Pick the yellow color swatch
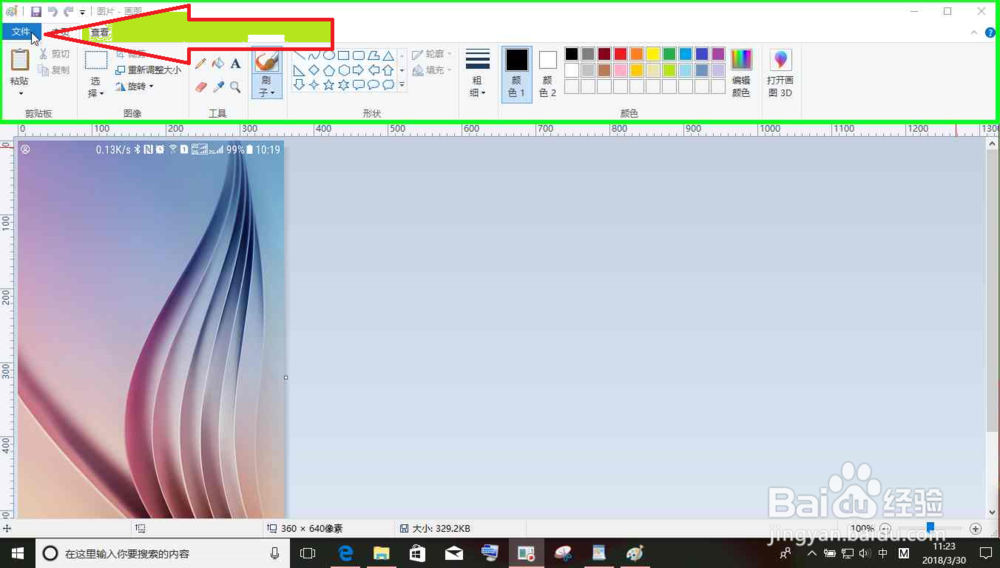The width and height of the screenshot is (1000, 568). [653, 54]
